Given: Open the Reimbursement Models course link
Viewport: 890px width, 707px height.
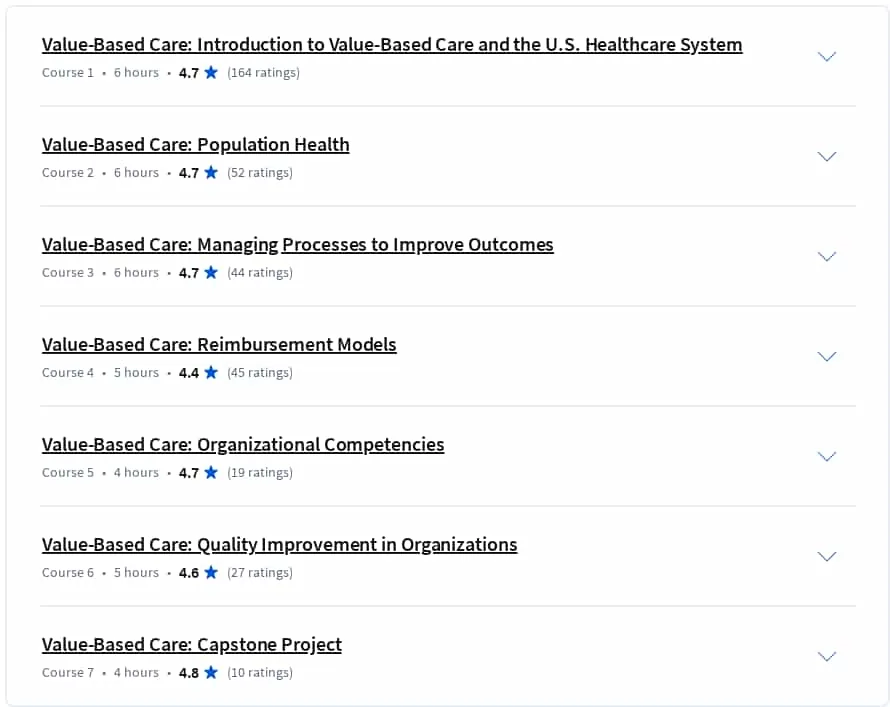Looking at the screenshot, I should 219,345.
